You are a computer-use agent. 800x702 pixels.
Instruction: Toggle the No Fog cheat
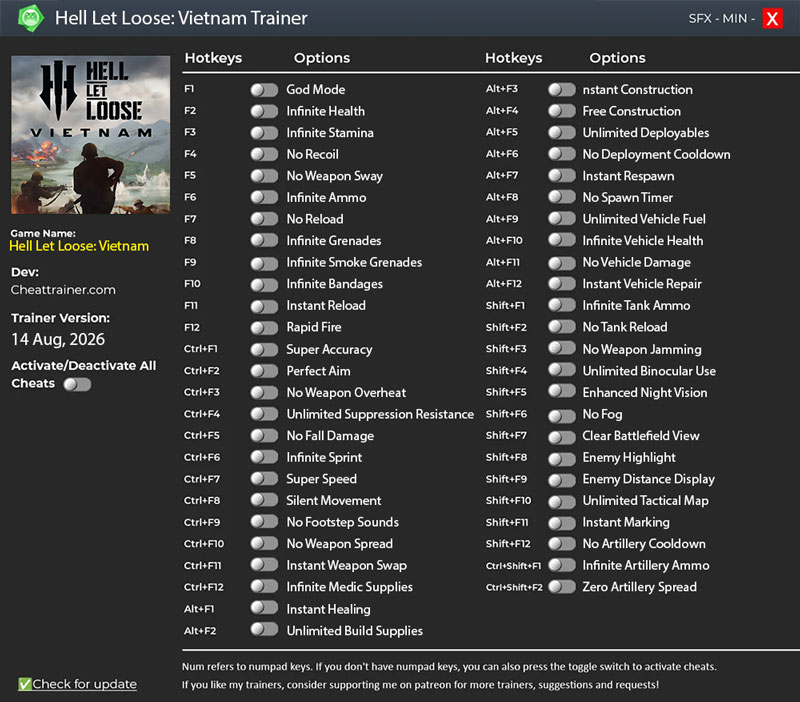tap(562, 416)
